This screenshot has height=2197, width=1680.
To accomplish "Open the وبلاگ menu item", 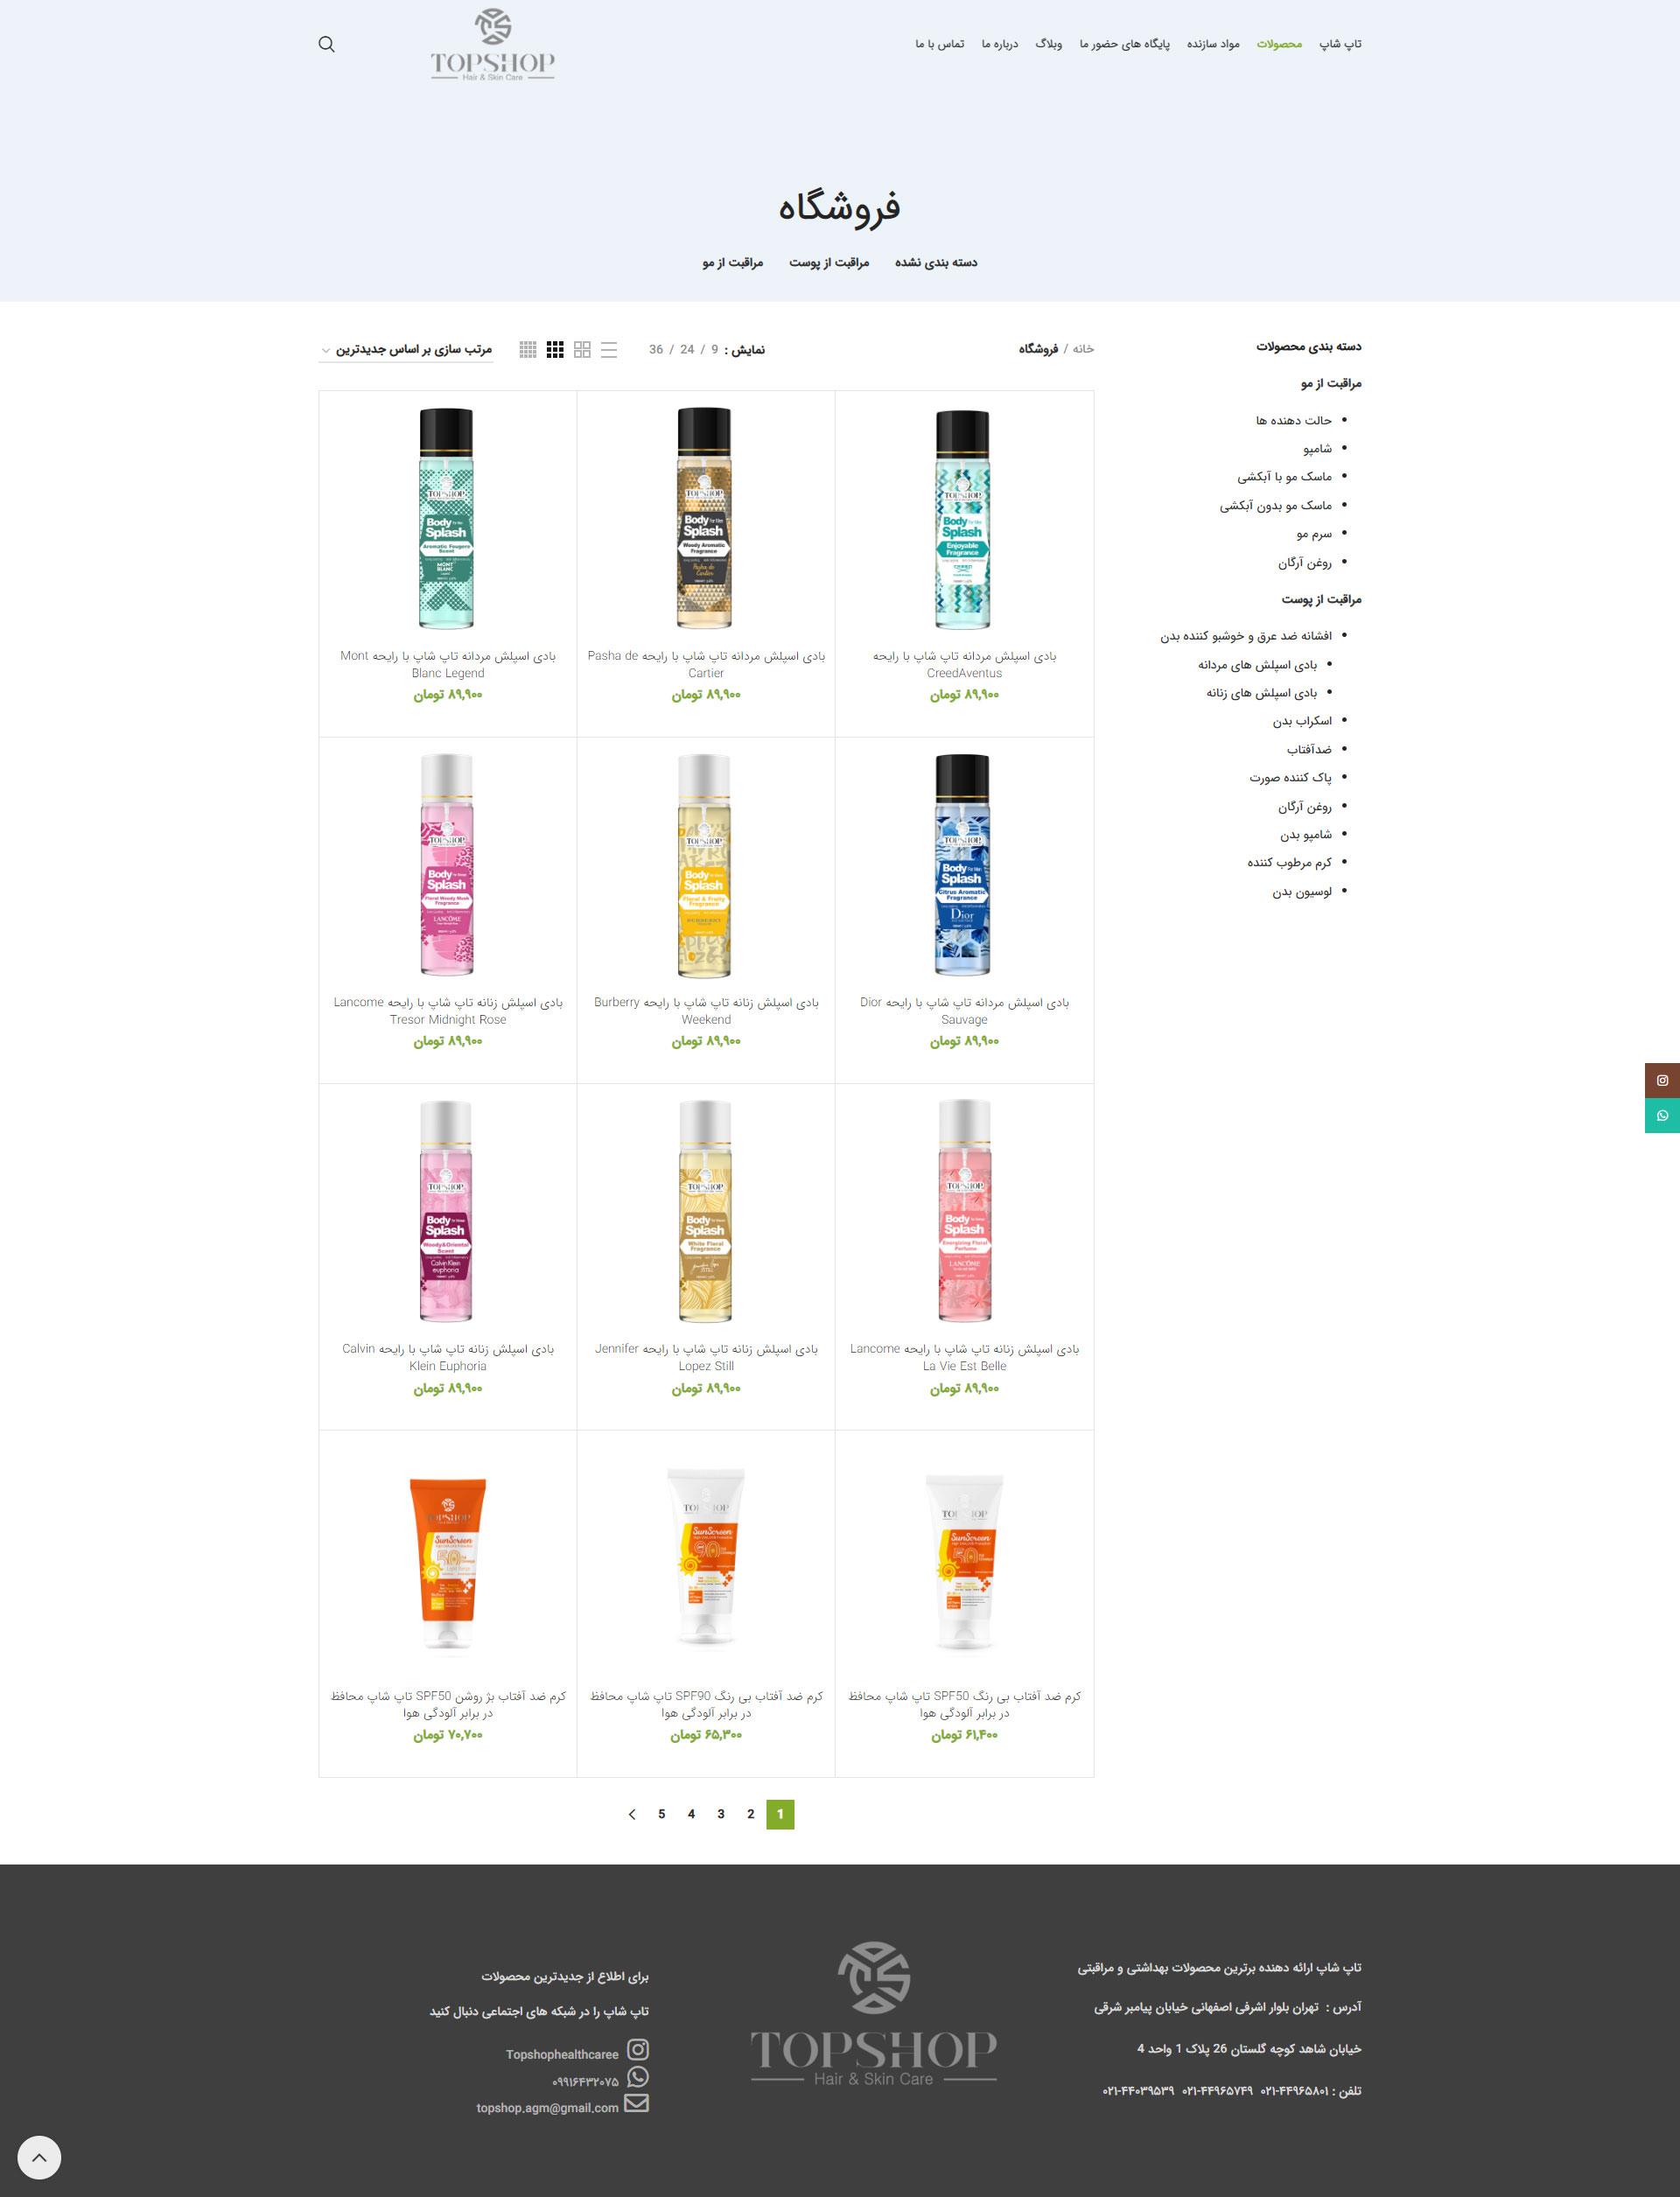I will 1048,44.
